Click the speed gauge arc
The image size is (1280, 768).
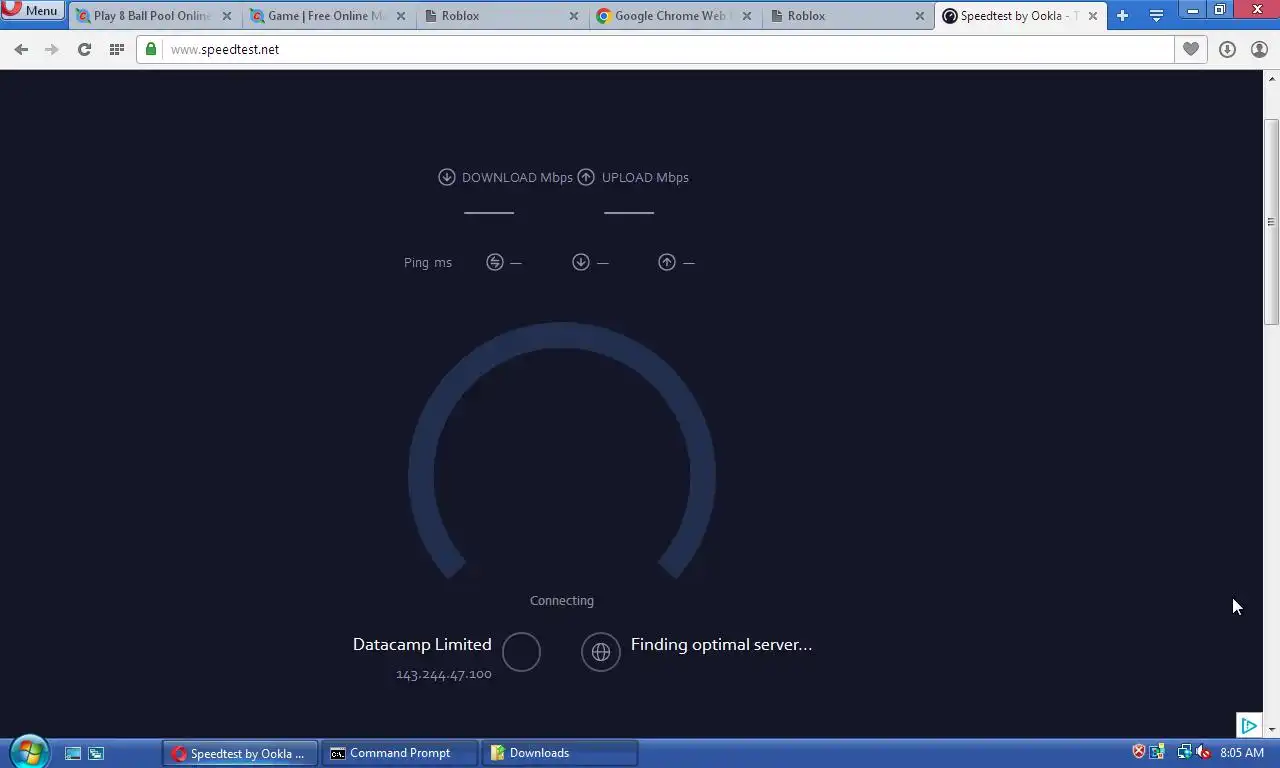tap(562, 337)
